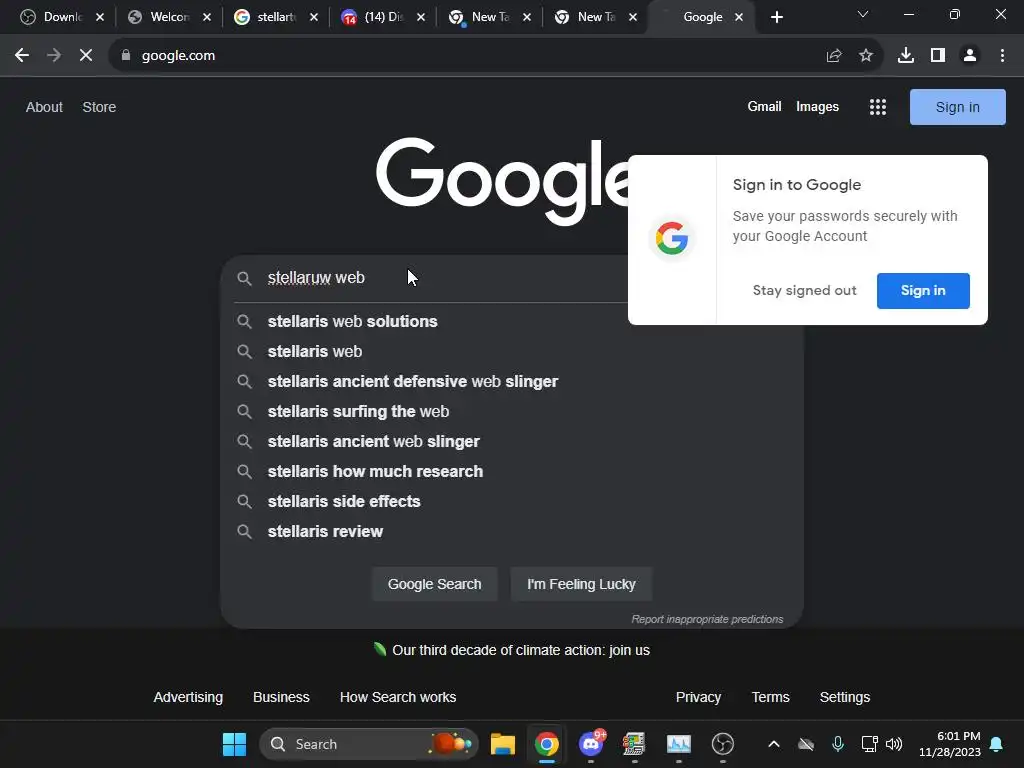Select suggestion stellaris ancient web slinger

point(511,441)
